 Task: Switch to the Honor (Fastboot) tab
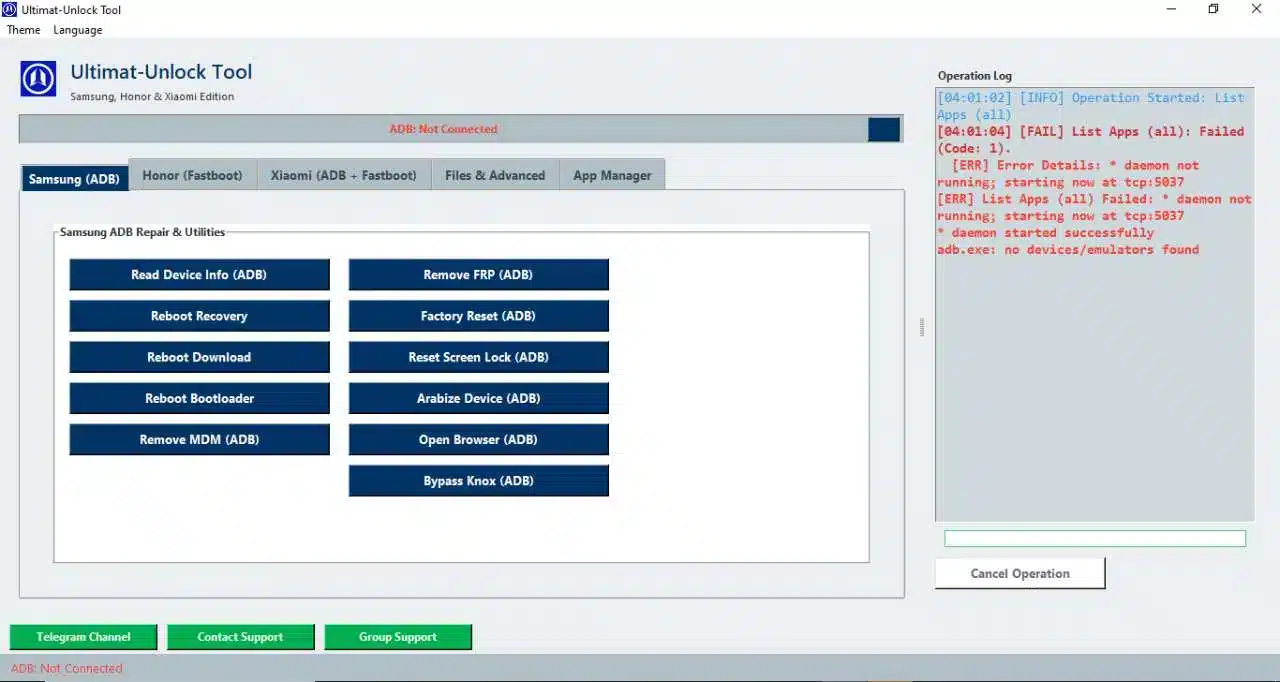192,175
